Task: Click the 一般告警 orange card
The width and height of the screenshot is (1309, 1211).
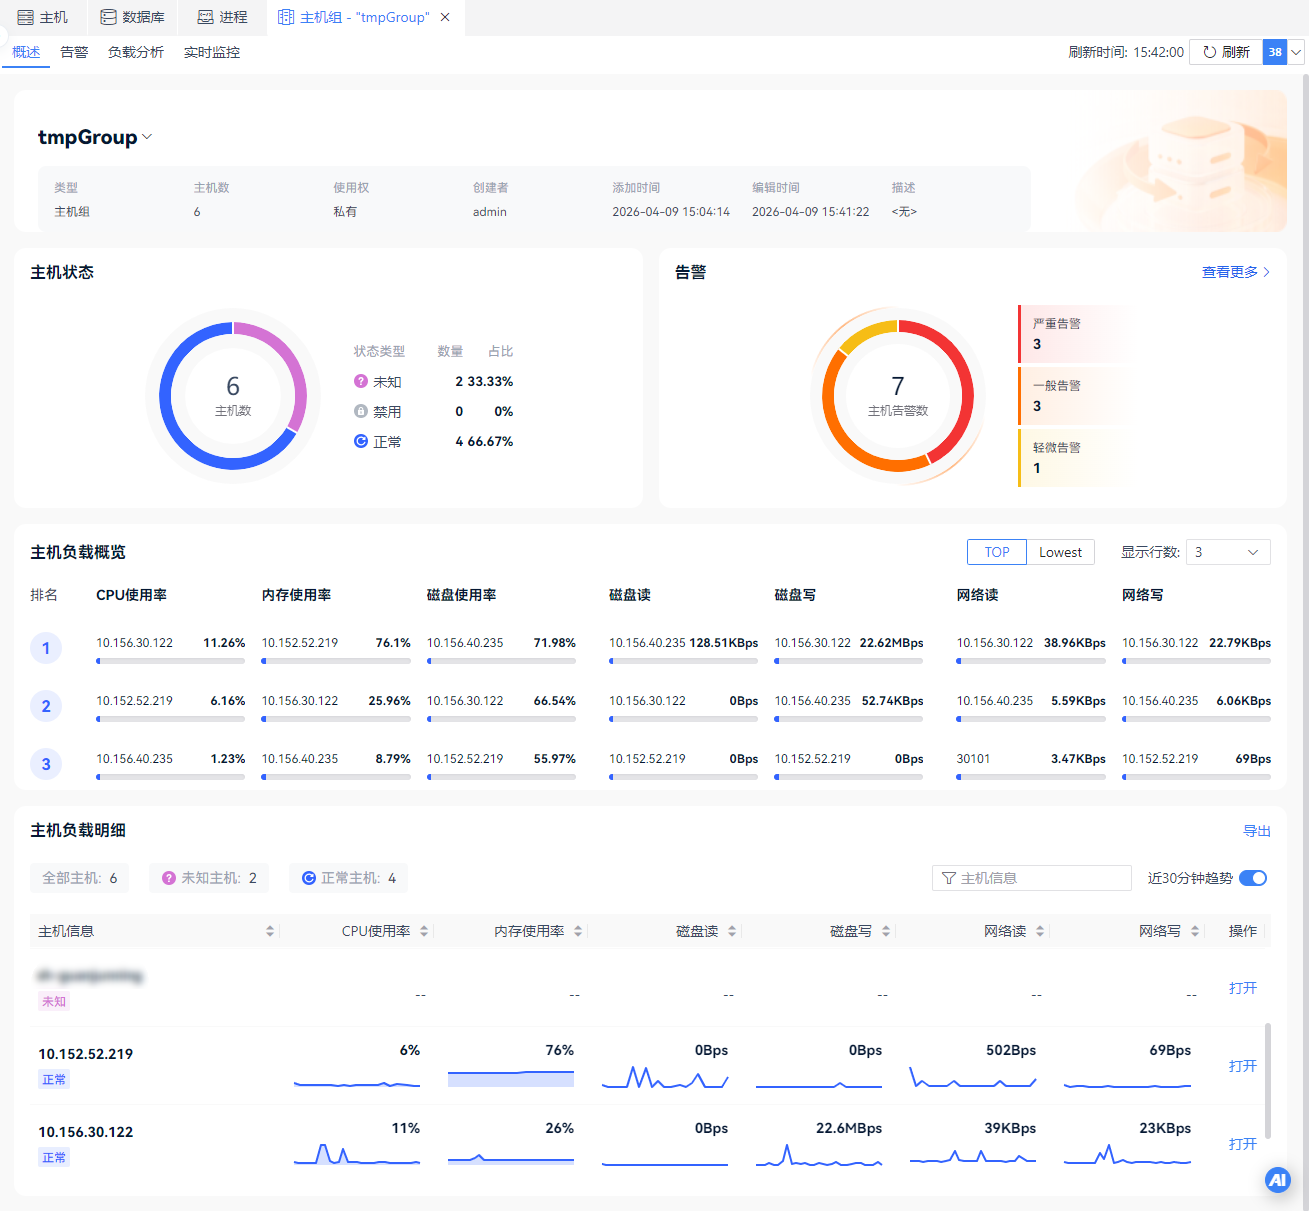Action: pos(1077,396)
